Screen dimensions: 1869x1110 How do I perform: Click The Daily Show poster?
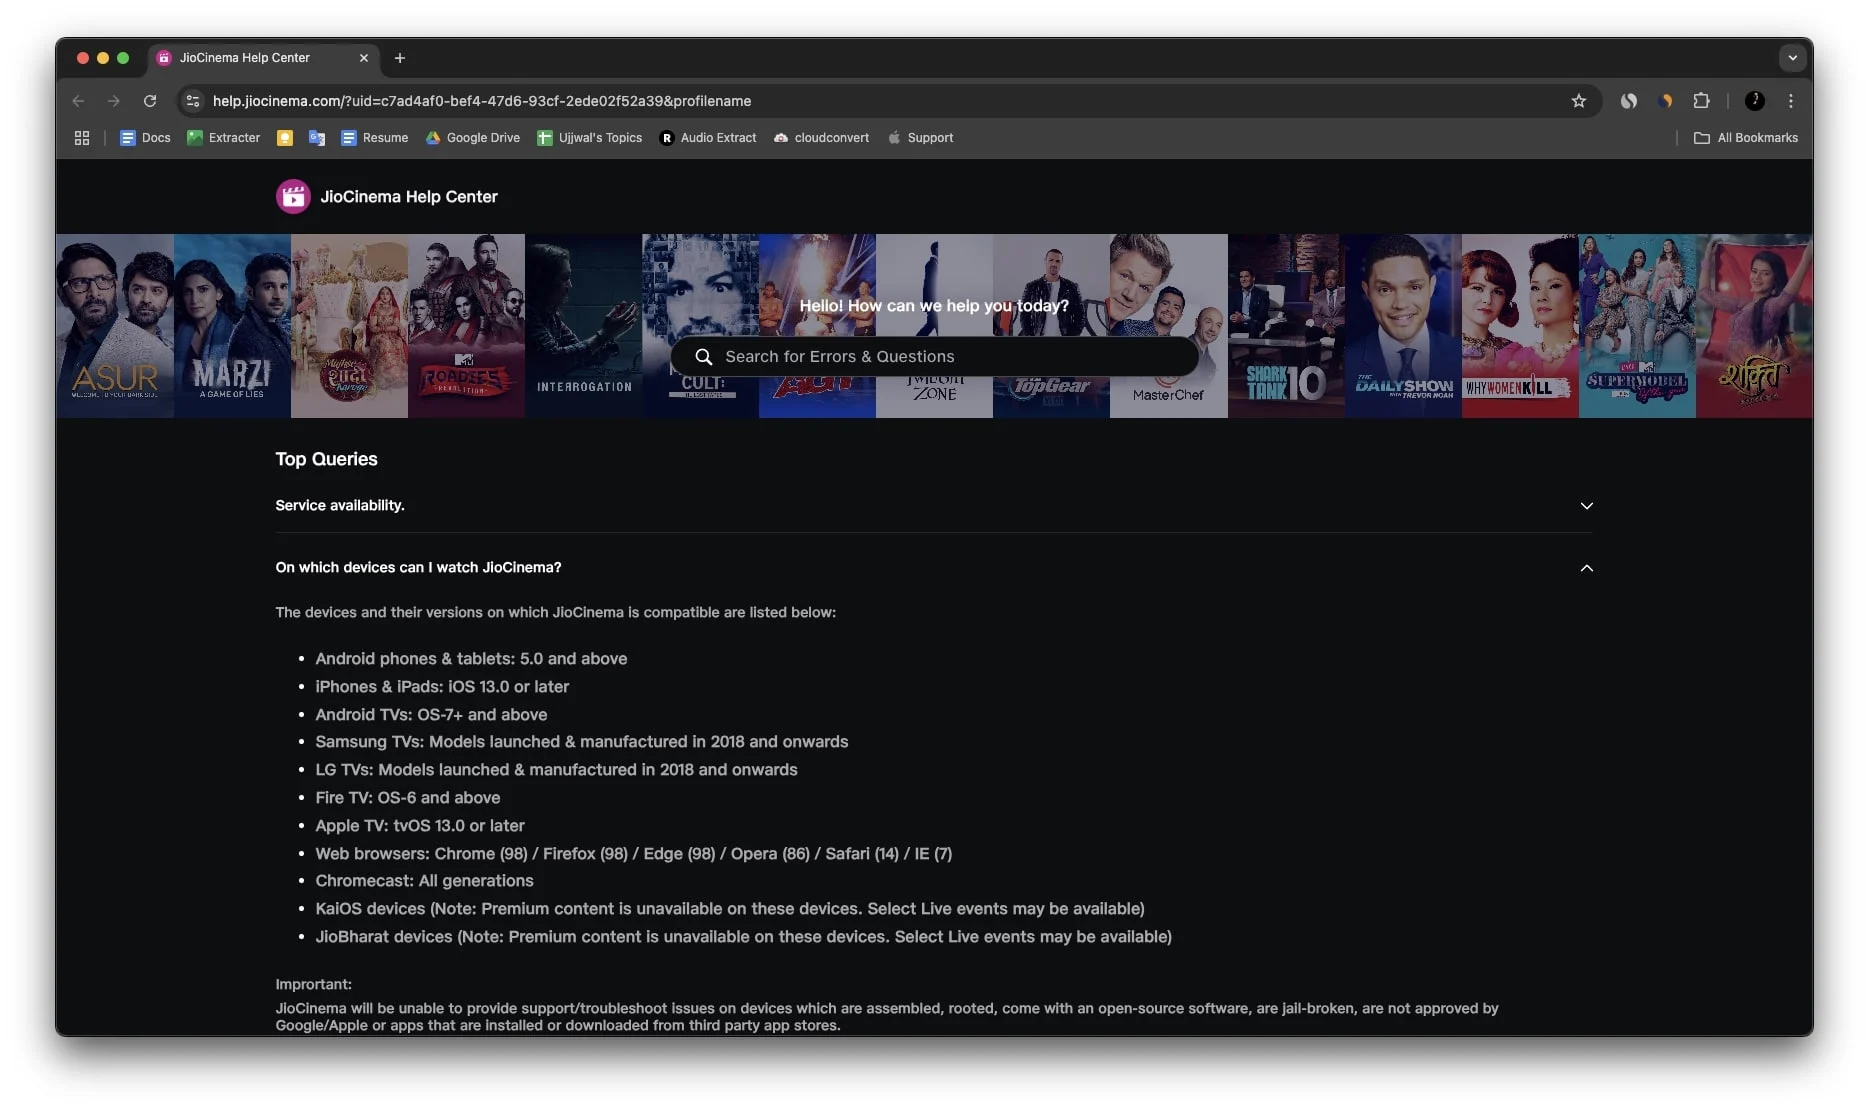[x=1403, y=326]
